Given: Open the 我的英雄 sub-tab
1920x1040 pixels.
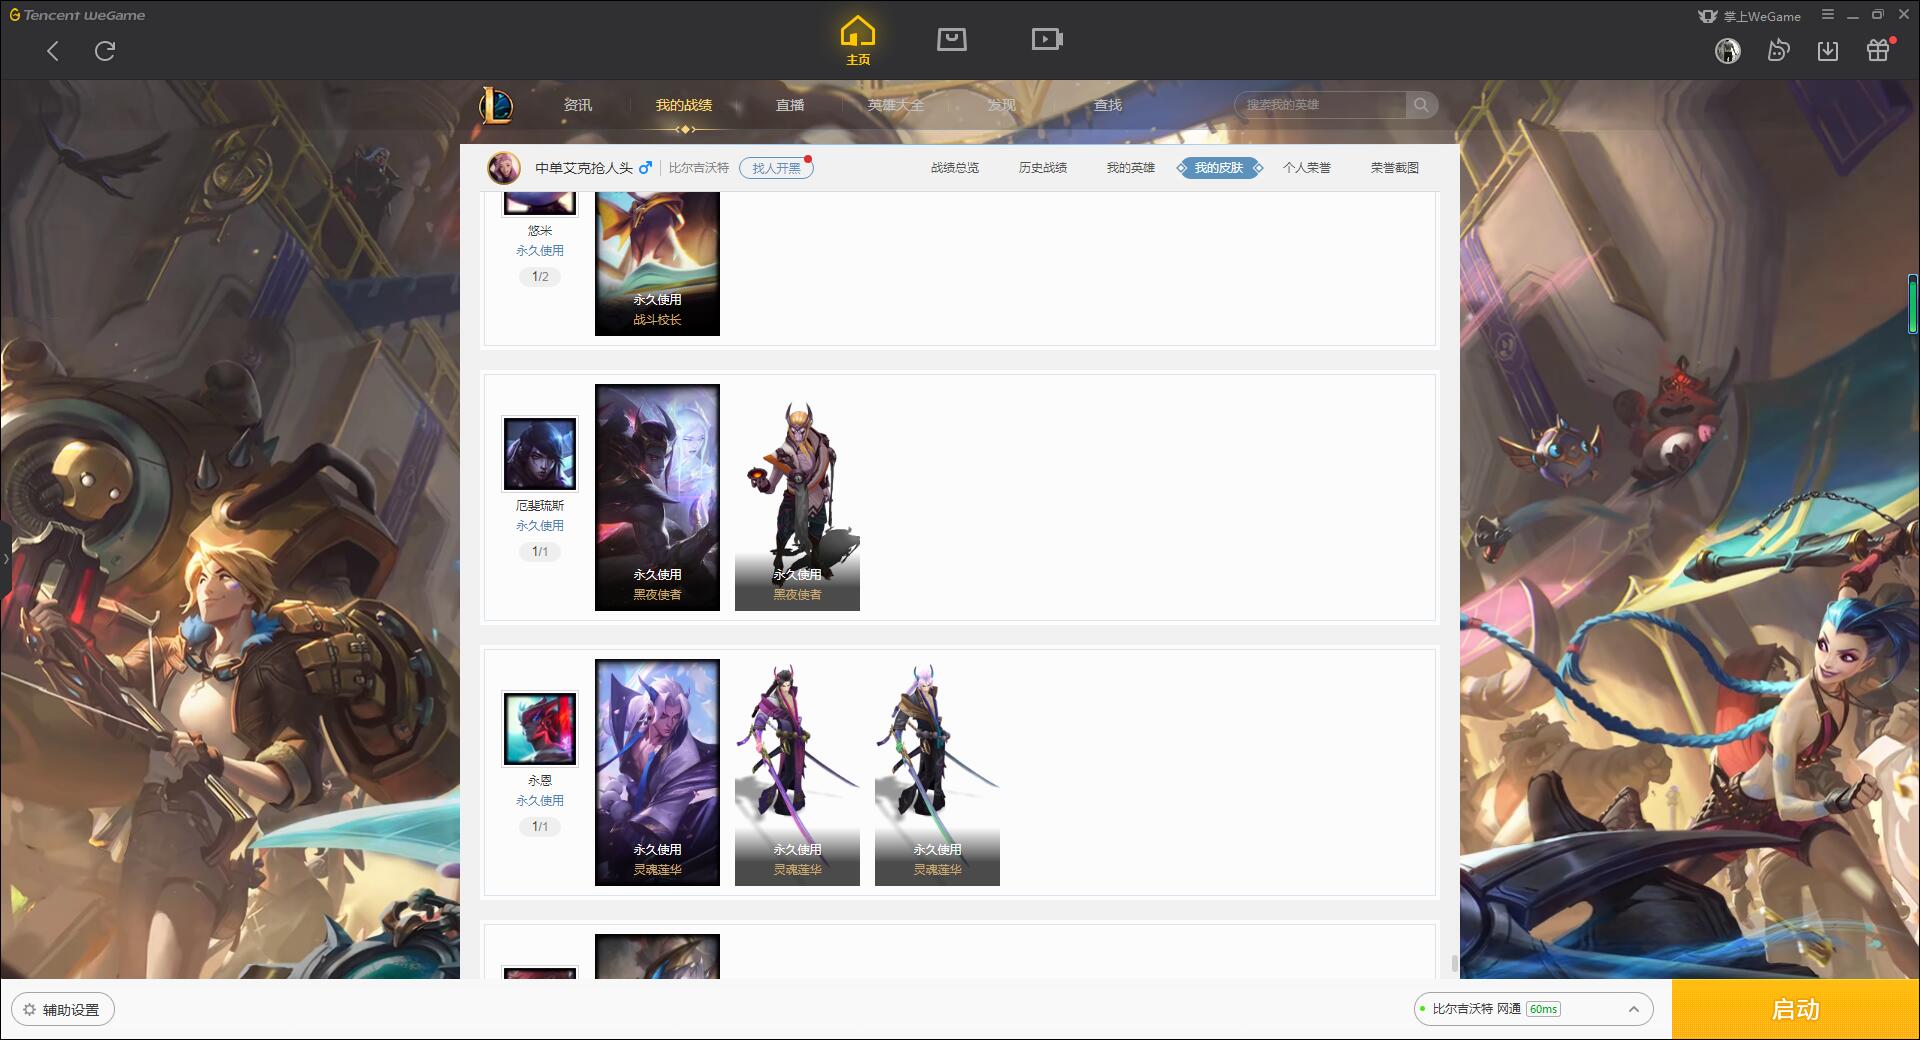Looking at the screenshot, I should click(x=1131, y=168).
